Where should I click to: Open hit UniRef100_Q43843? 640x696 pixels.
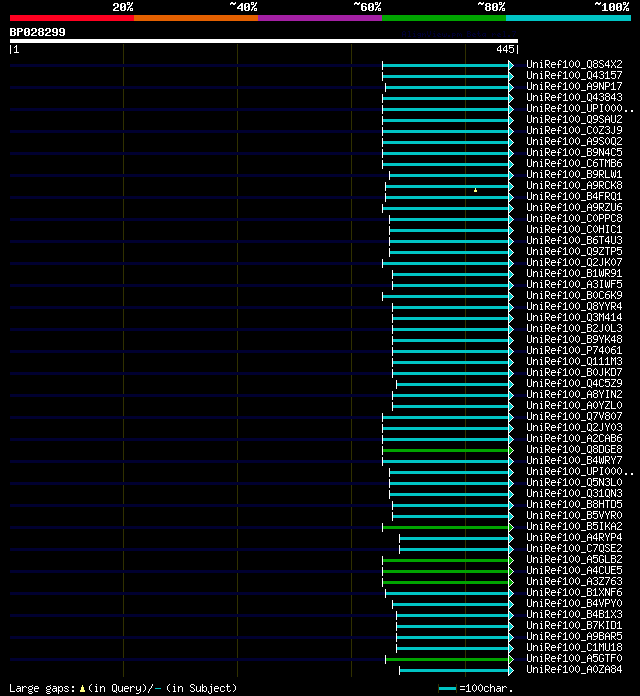point(574,97)
